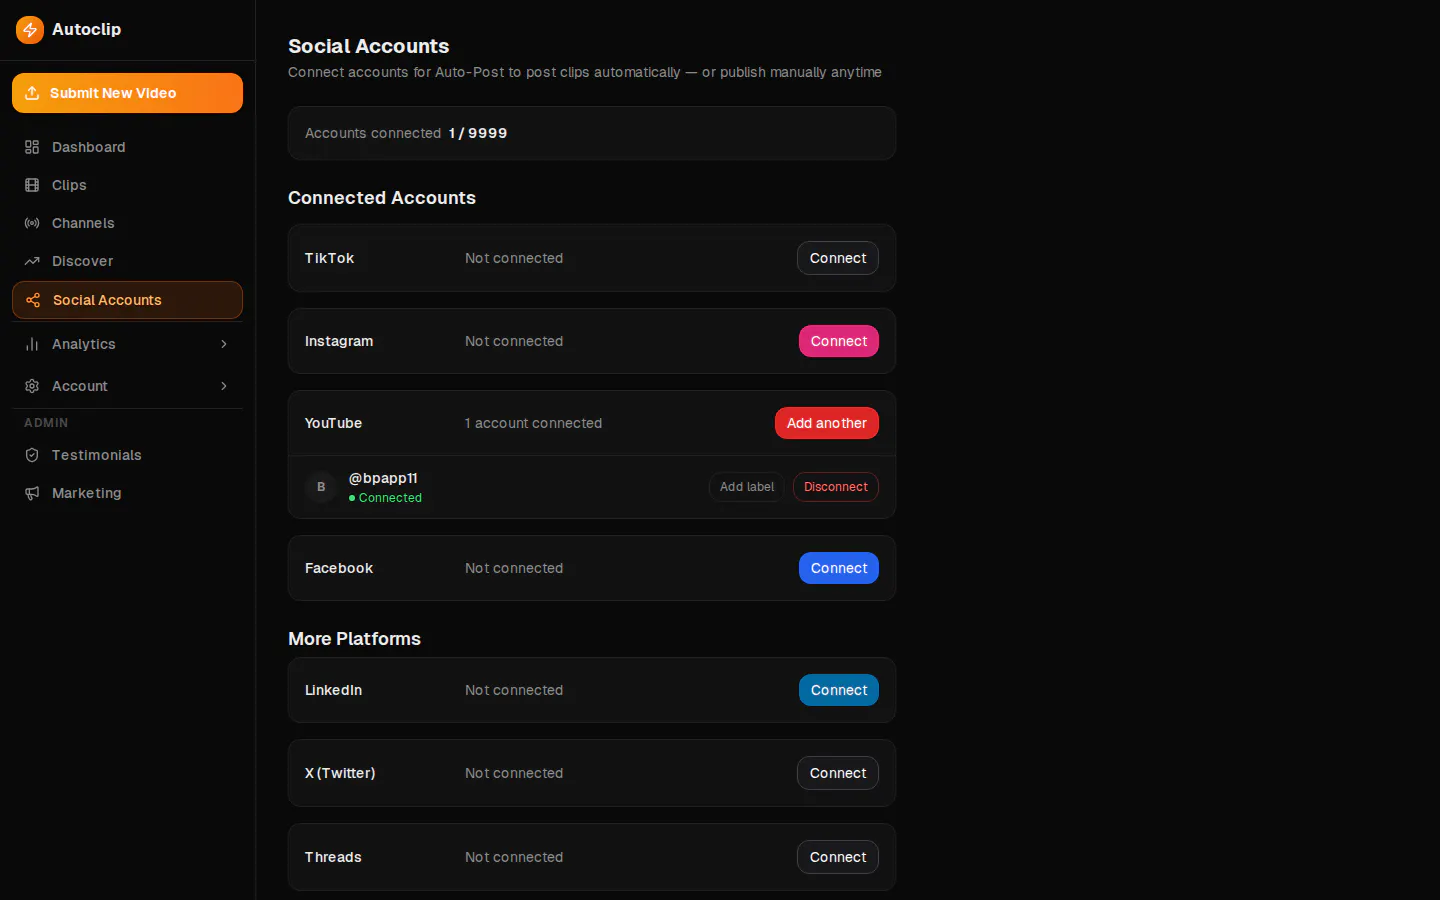Click the @bpapp11 avatar circle

pos(321,487)
